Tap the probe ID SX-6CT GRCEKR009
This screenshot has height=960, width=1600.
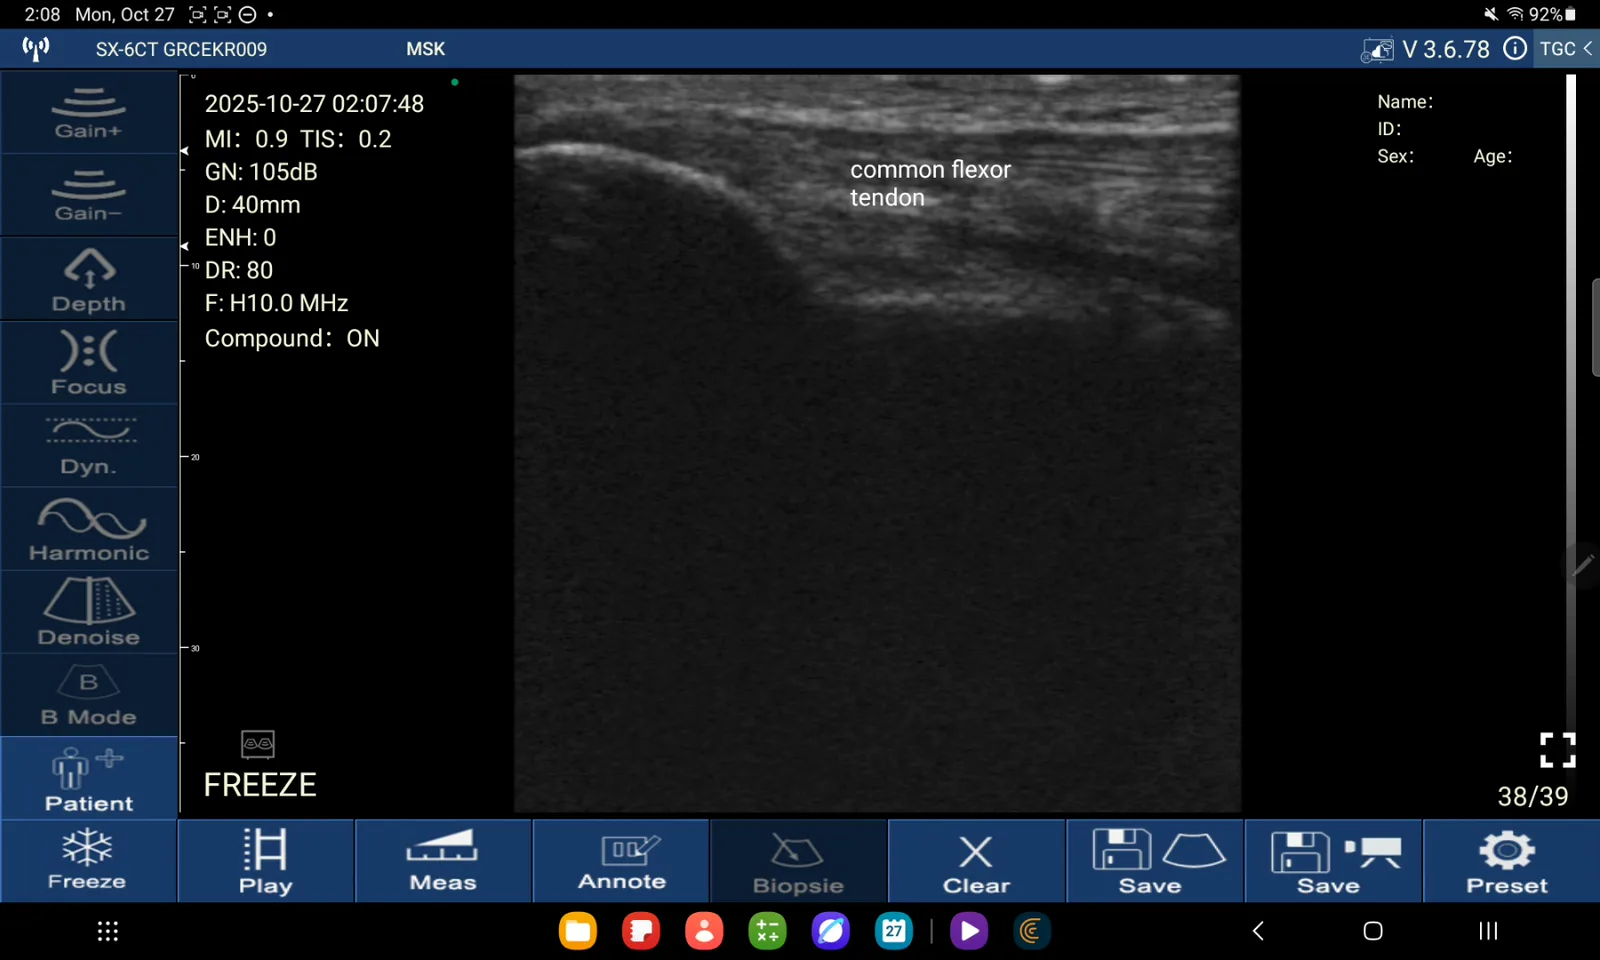181,49
